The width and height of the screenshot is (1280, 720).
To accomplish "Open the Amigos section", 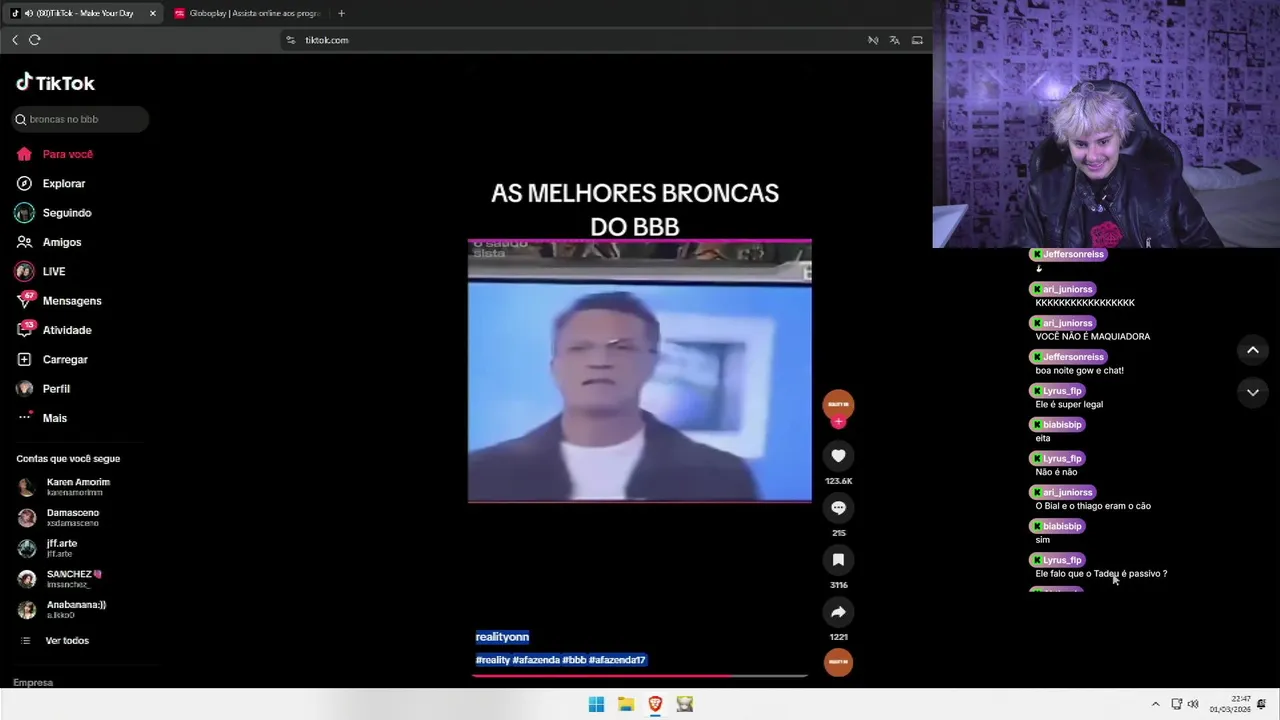I will pyautogui.click(x=49, y=242).
